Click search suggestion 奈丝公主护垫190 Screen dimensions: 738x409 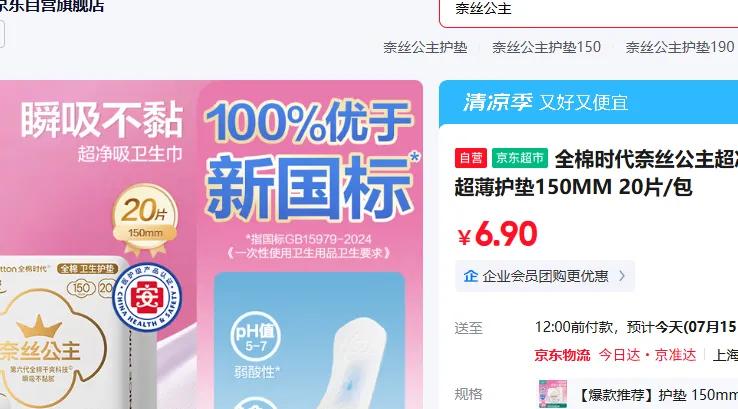[680, 47]
